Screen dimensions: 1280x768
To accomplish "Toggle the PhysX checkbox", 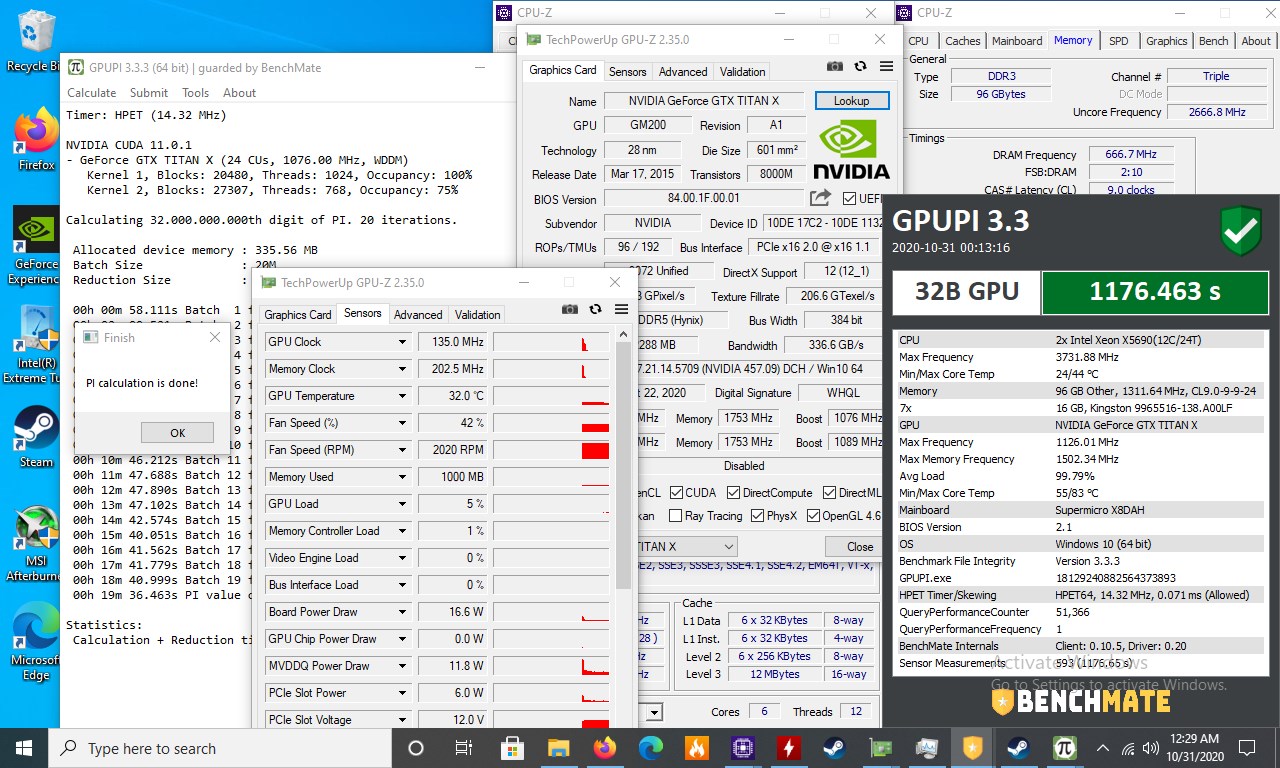I will tap(756, 516).
